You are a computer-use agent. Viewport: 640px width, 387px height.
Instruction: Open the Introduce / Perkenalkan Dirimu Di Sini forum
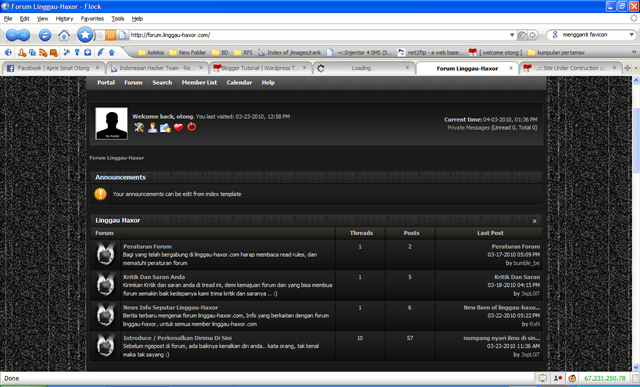tap(177, 338)
